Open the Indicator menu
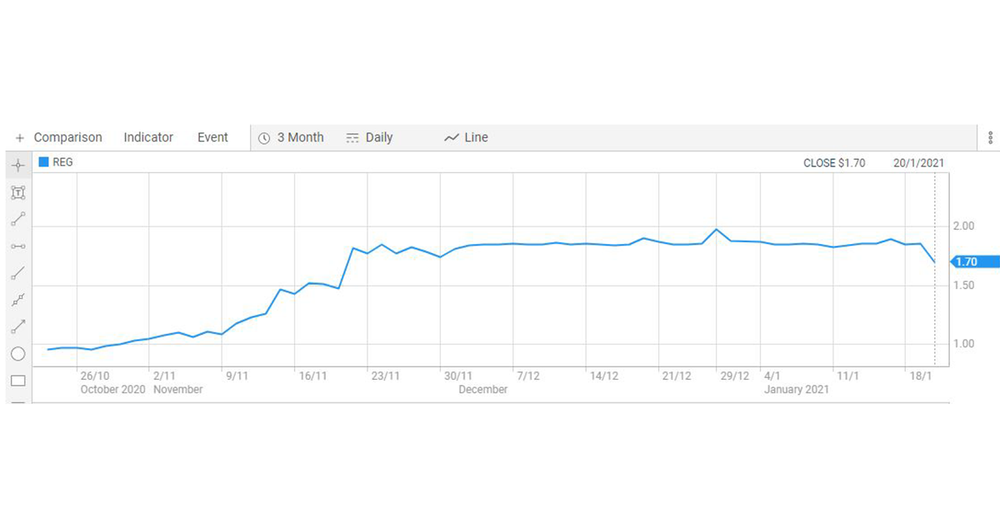 coord(148,138)
